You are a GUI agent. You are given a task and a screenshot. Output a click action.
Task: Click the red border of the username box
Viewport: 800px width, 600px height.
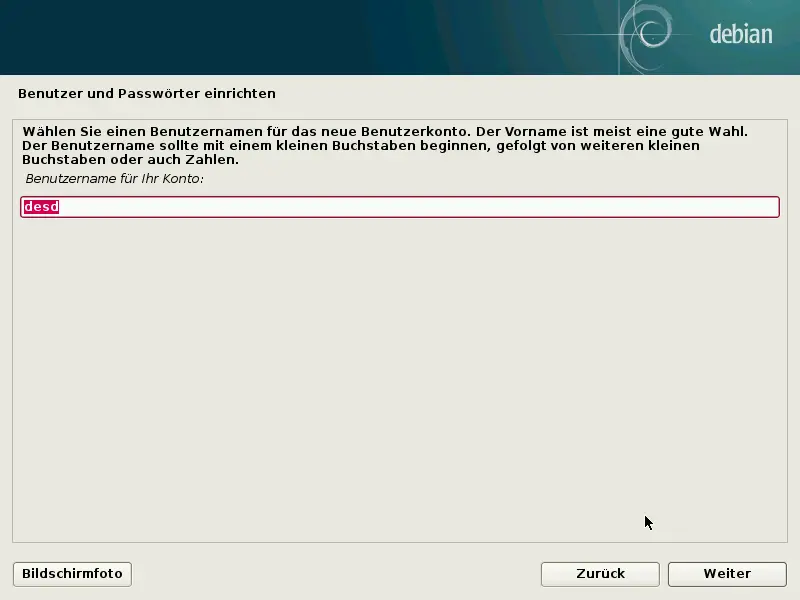click(400, 197)
